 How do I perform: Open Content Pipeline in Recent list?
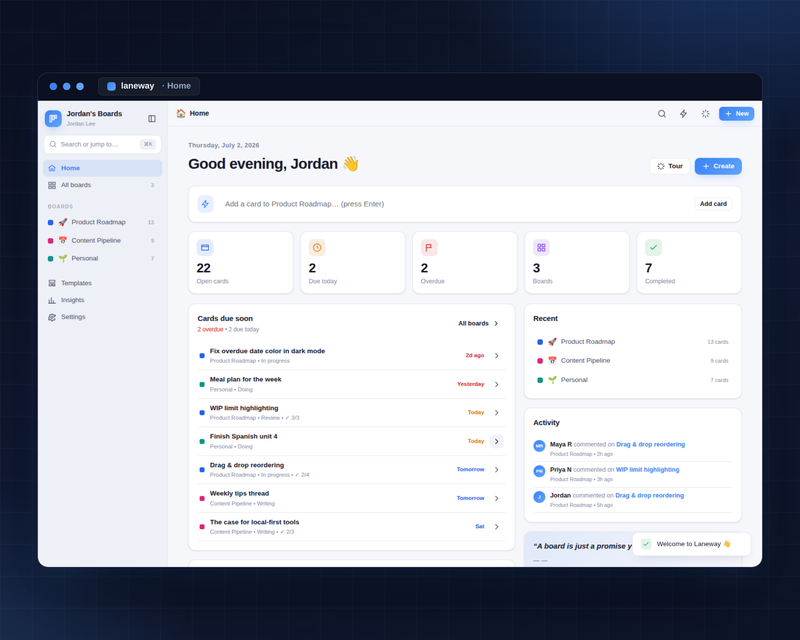pyautogui.click(x=633, y=361)
